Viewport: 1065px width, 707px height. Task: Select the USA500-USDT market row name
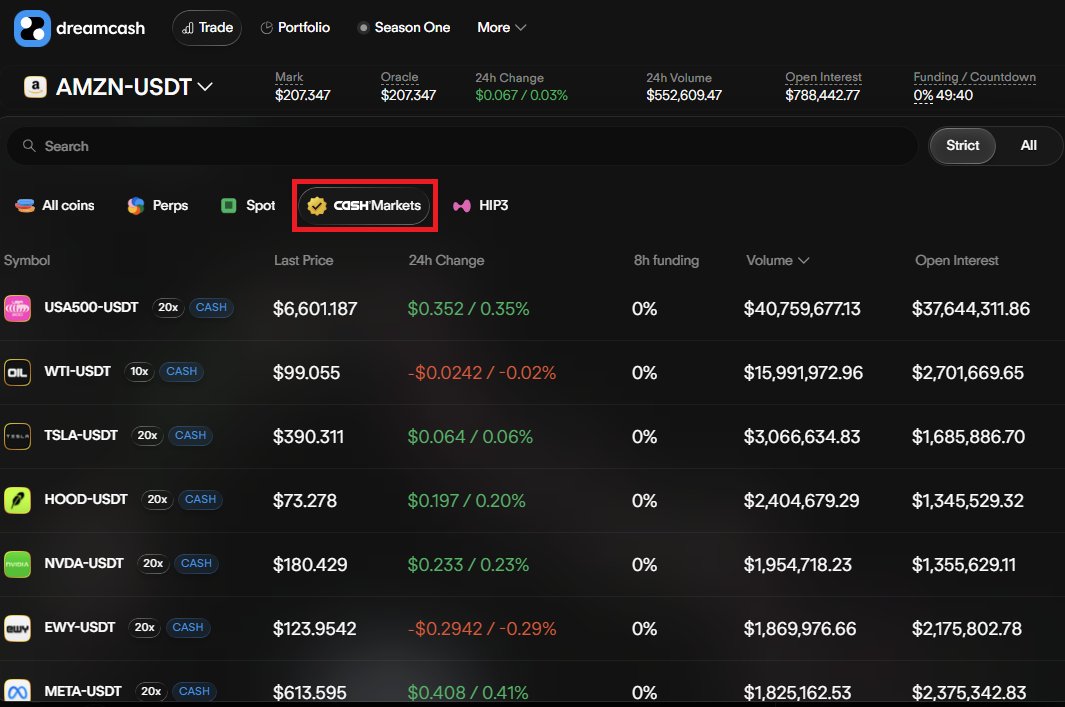coord(91,307)
